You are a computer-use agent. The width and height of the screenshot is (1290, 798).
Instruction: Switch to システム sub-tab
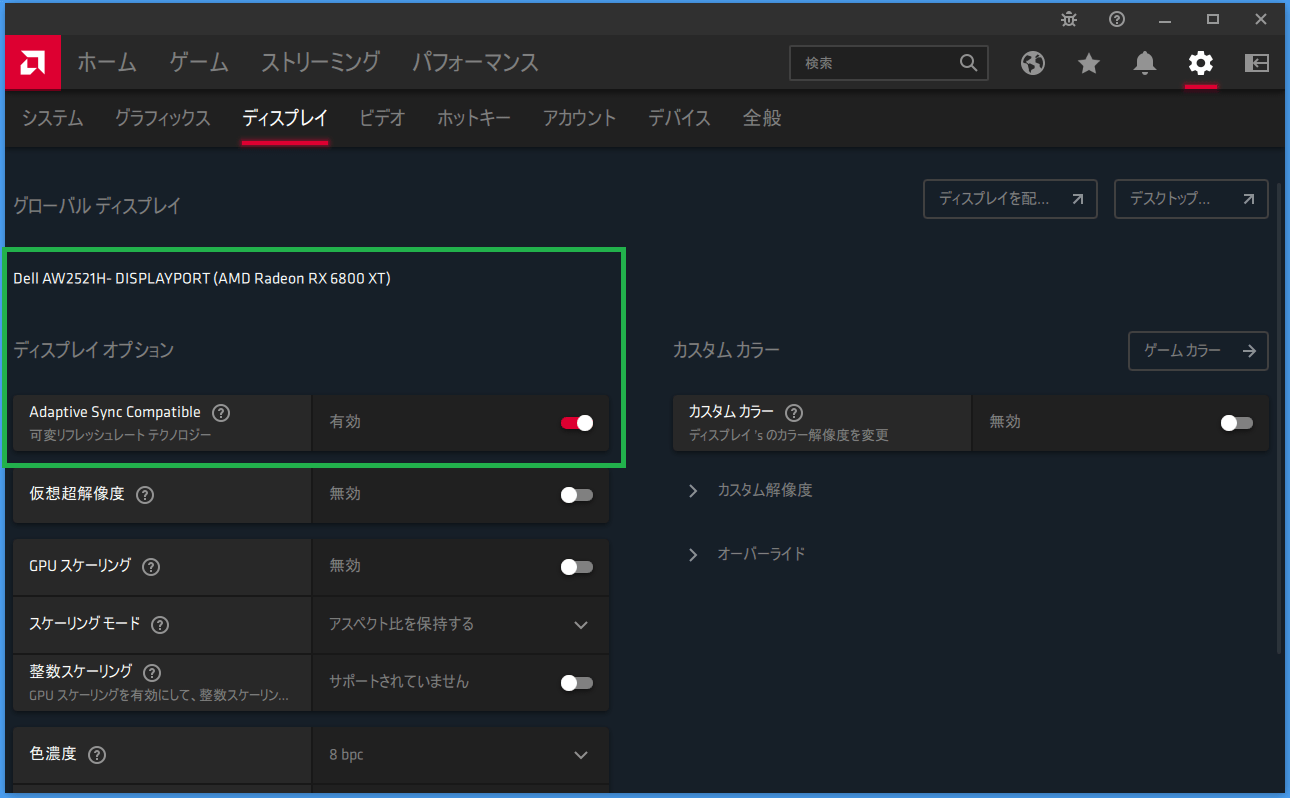(x=53, y=118)
